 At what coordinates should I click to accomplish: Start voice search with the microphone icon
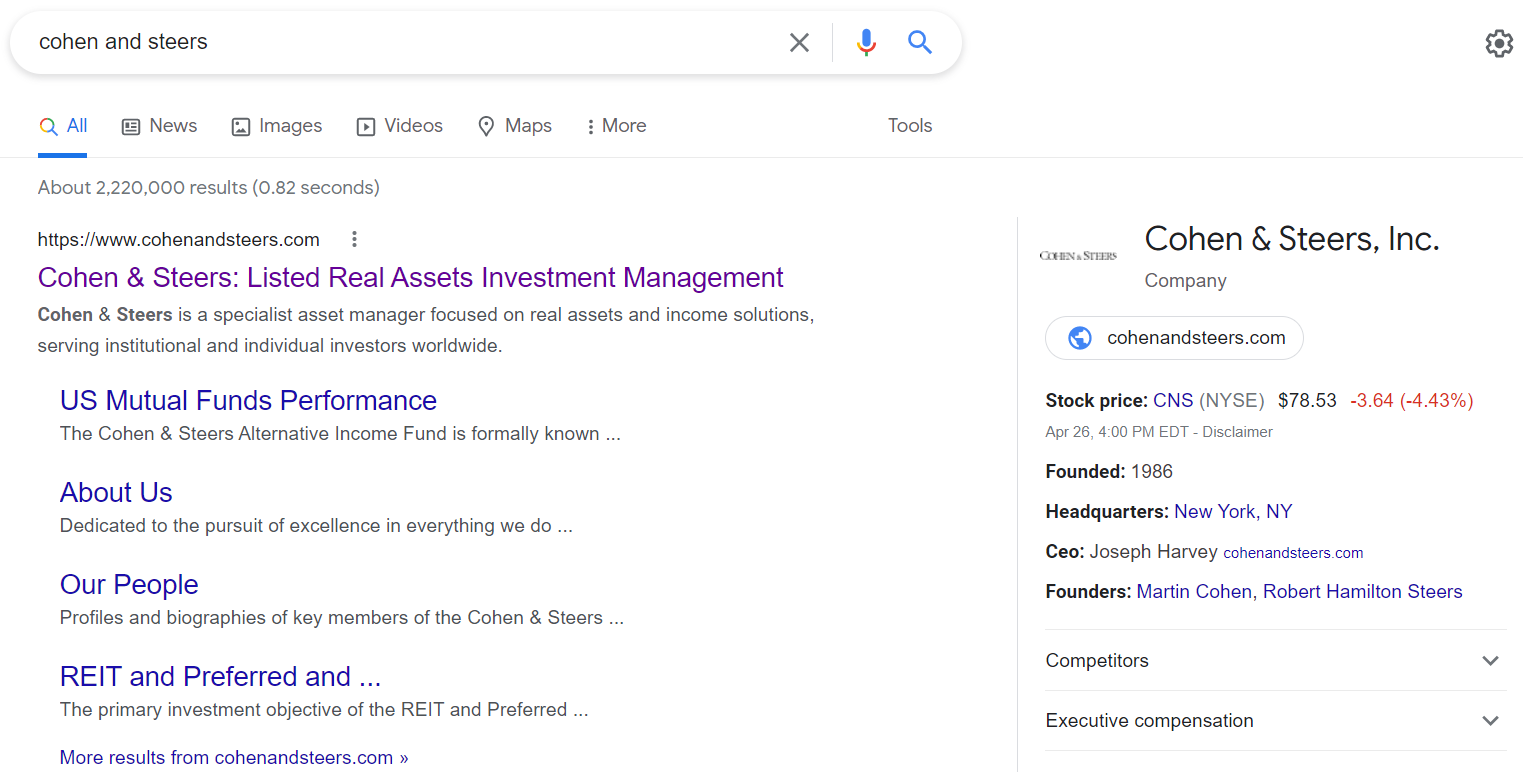point(866,42)
